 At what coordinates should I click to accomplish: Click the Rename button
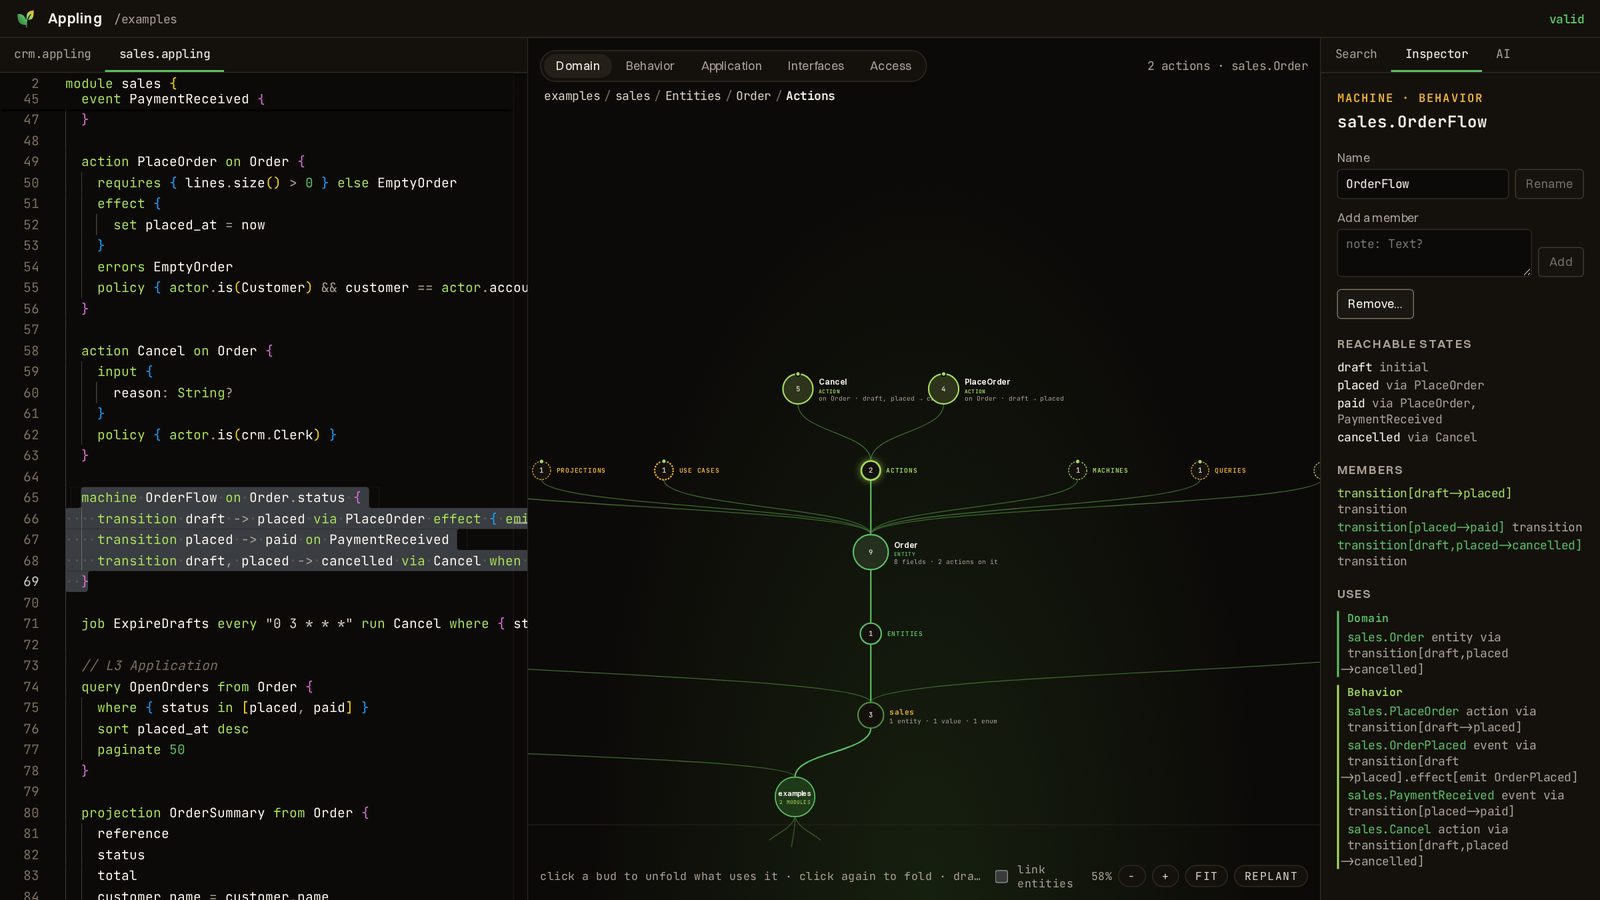pyautogui.click(x=1549, y=184)
